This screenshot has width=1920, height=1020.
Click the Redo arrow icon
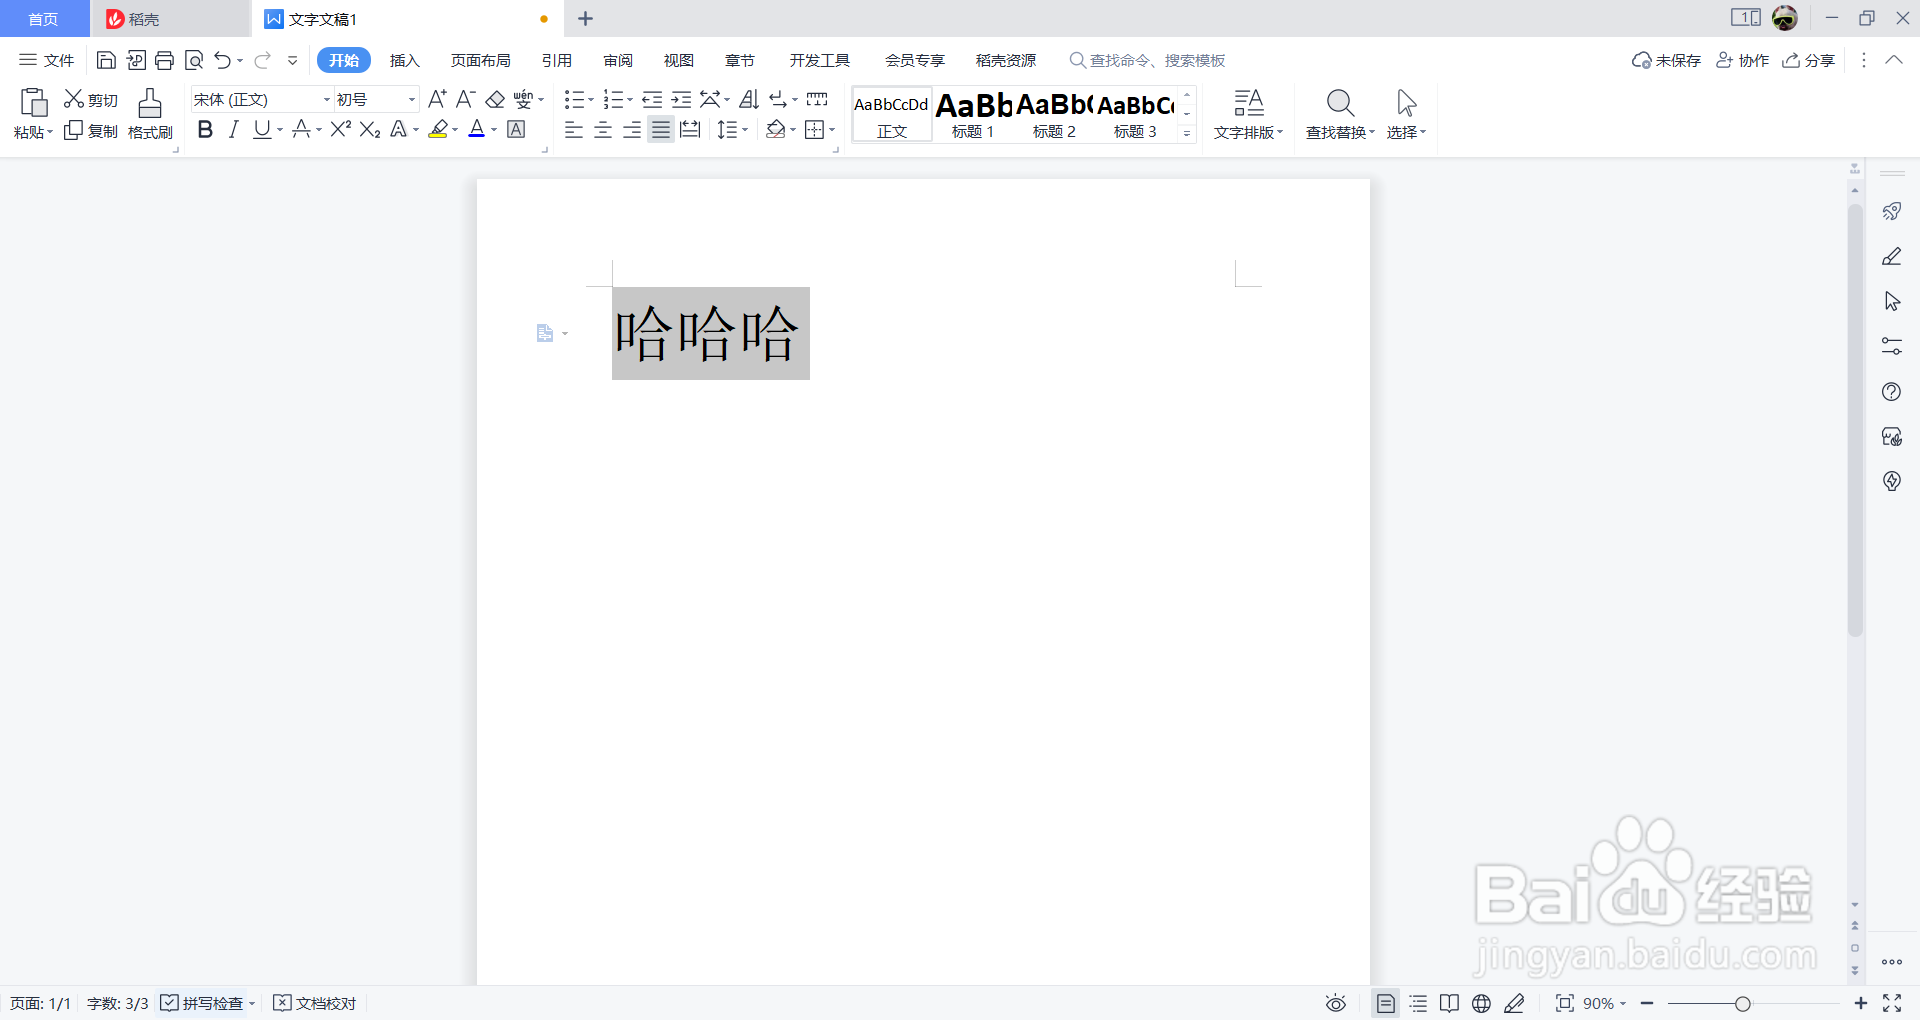262,61
